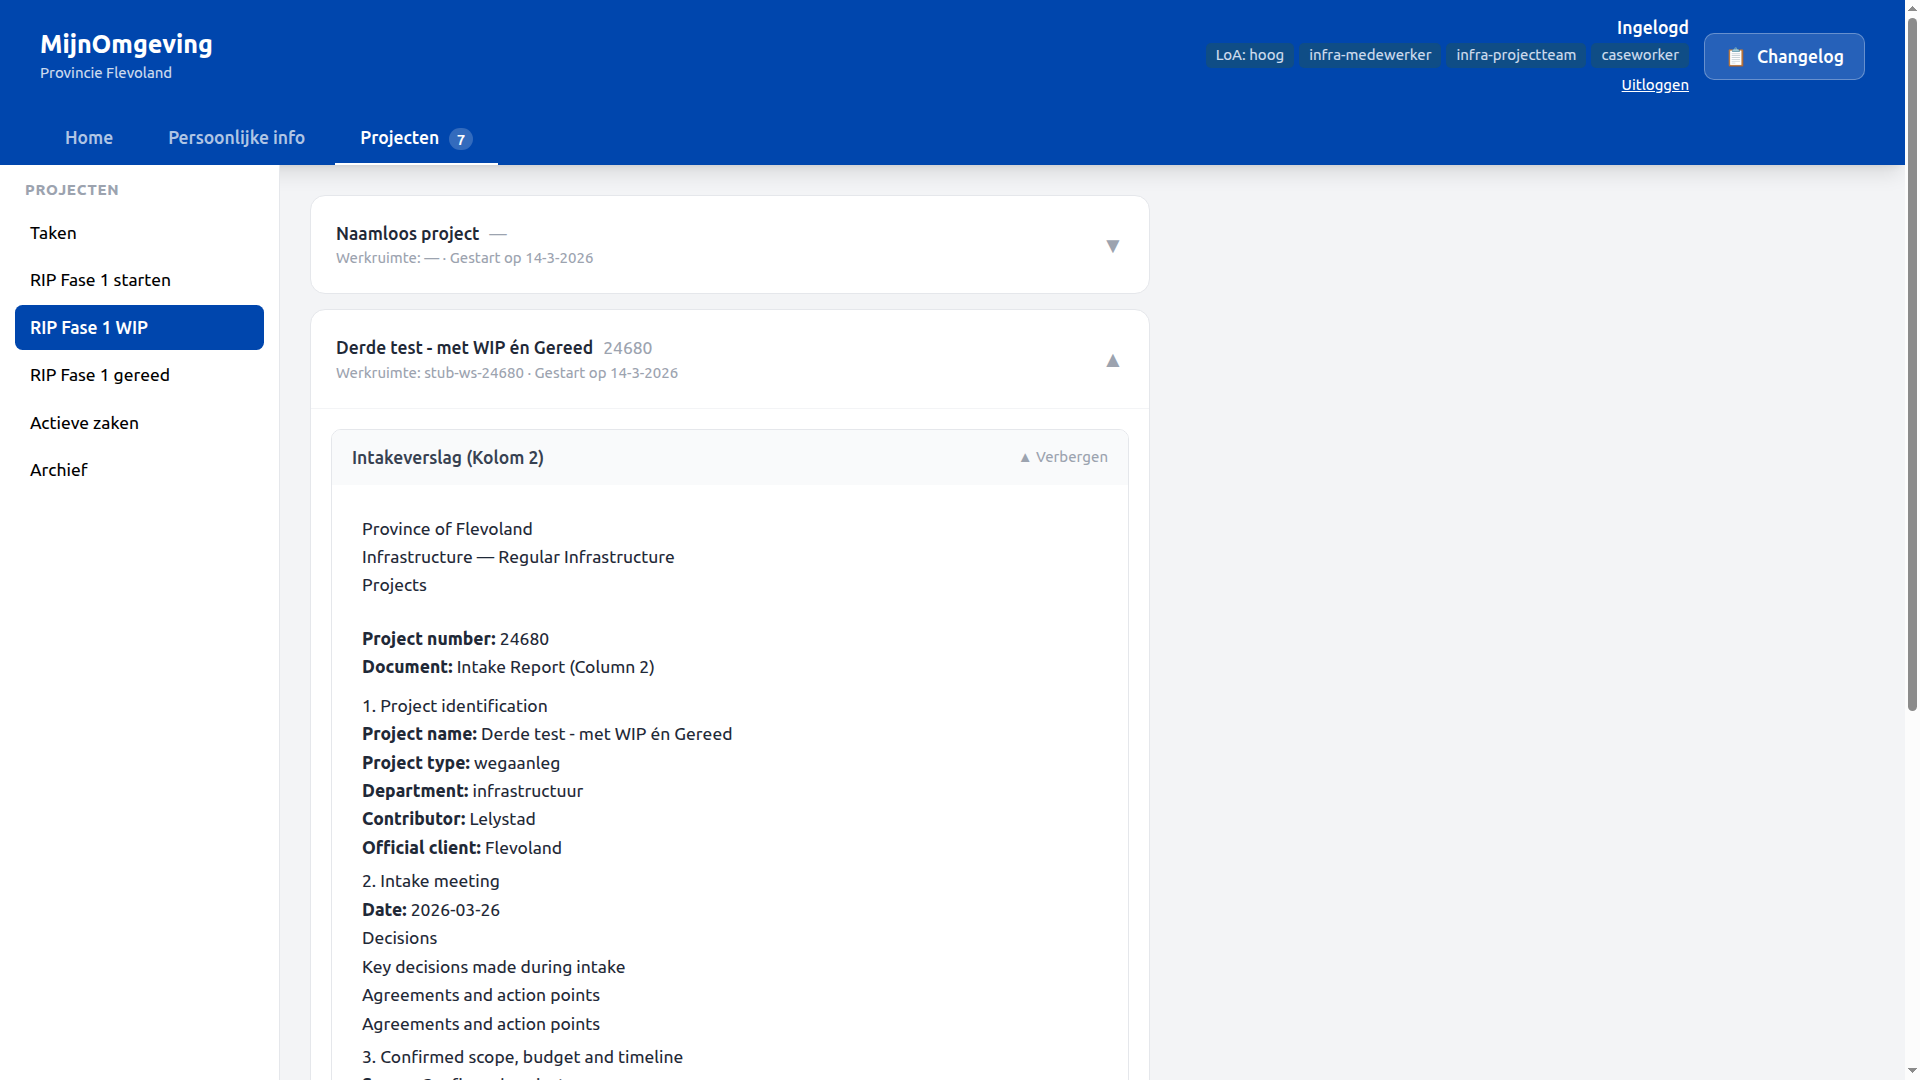Select Actieve zaken in the sidebar
The width and height of the screenshot is (1920, 1080).
[x=84, y=422]
